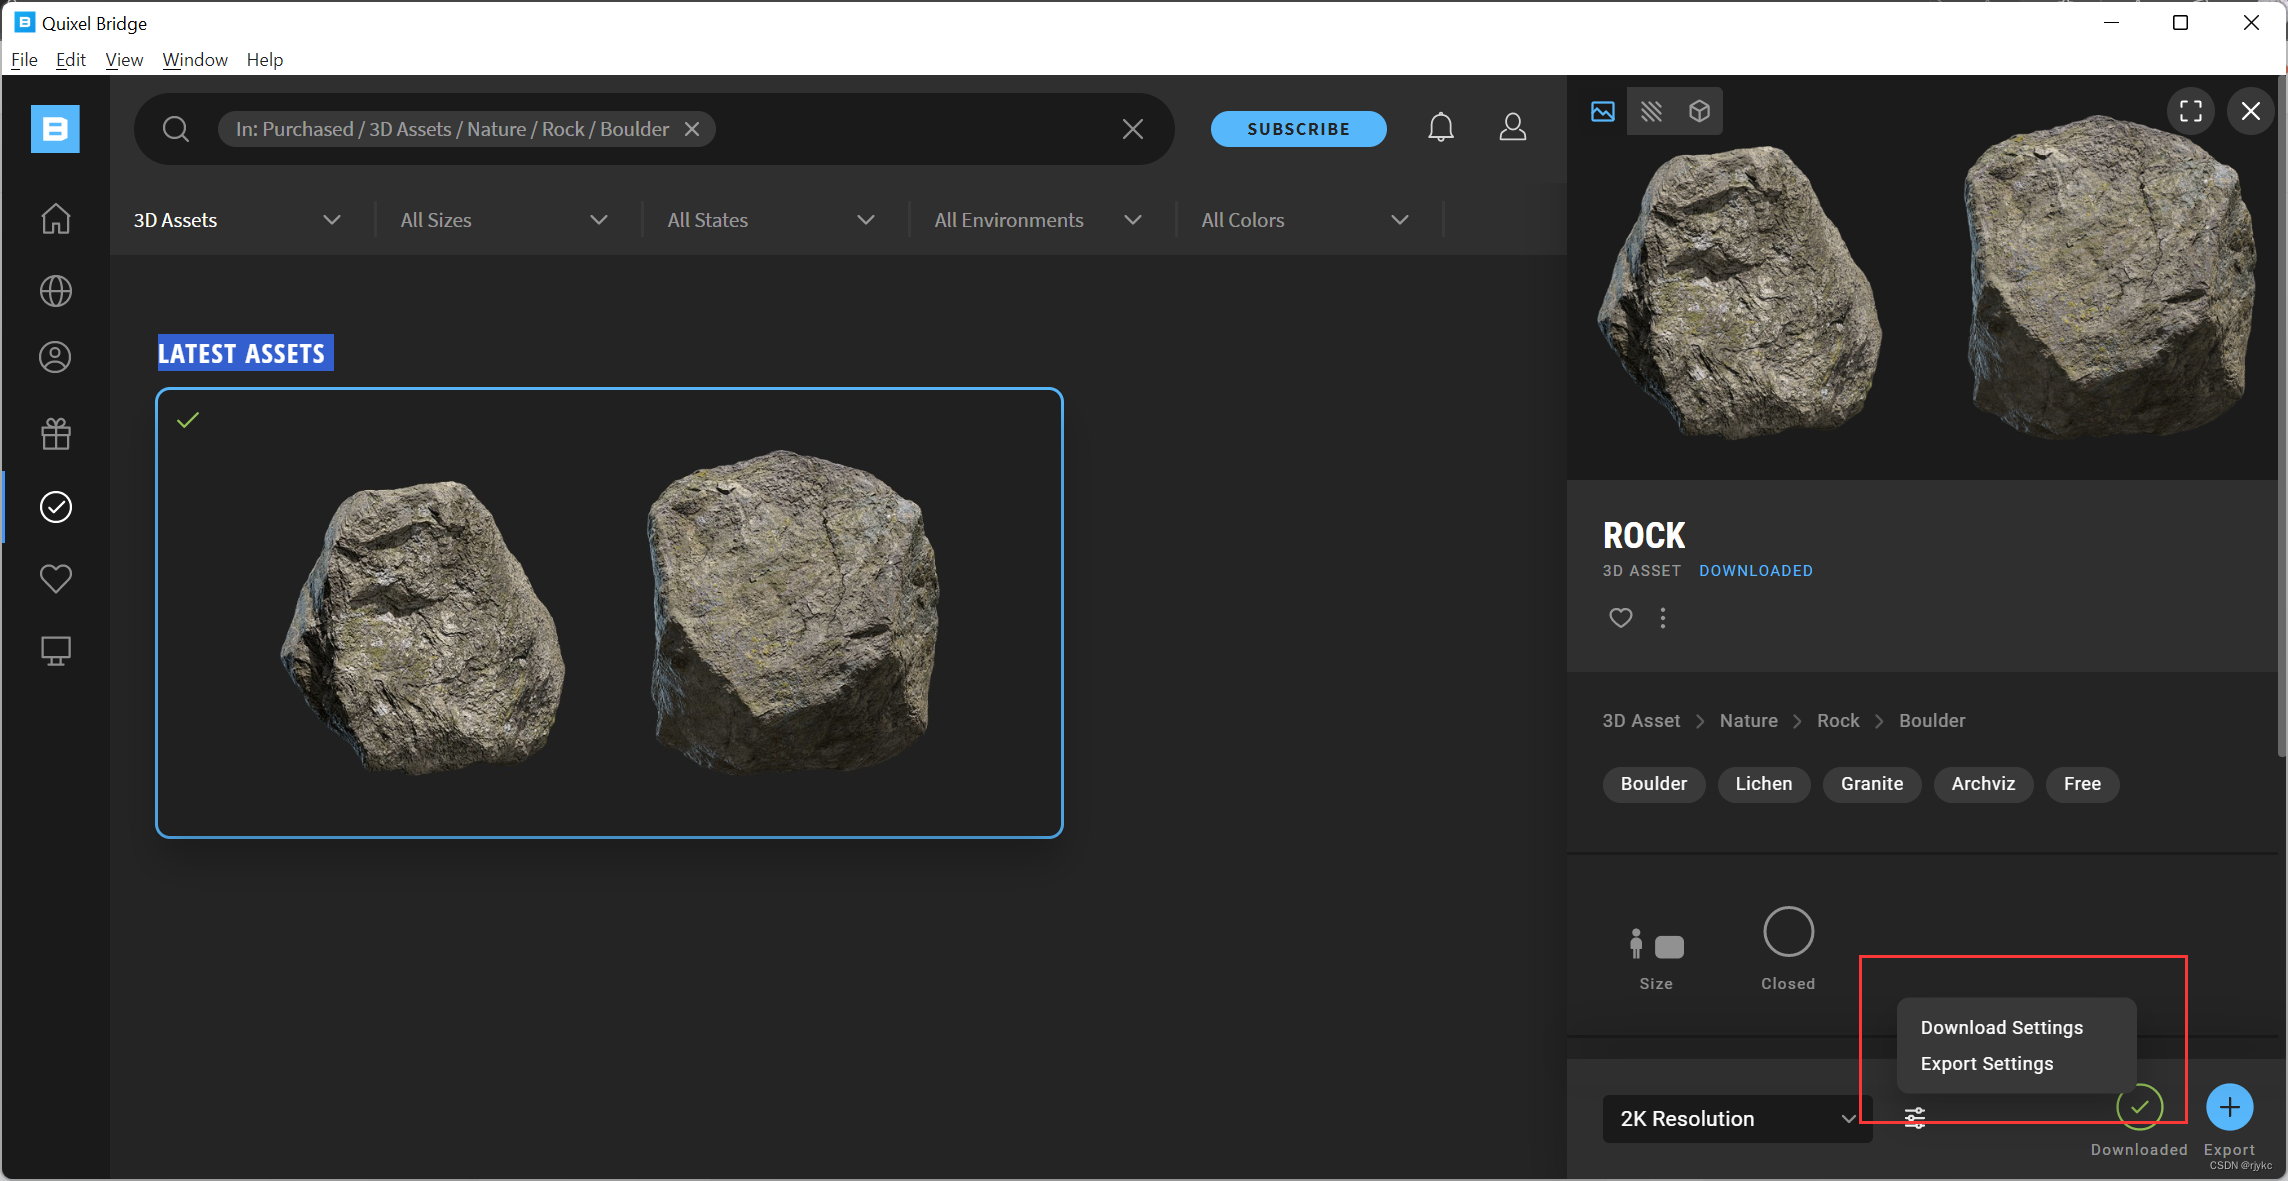
Task: Open the Window menu
Action: [x=195, y=60]
